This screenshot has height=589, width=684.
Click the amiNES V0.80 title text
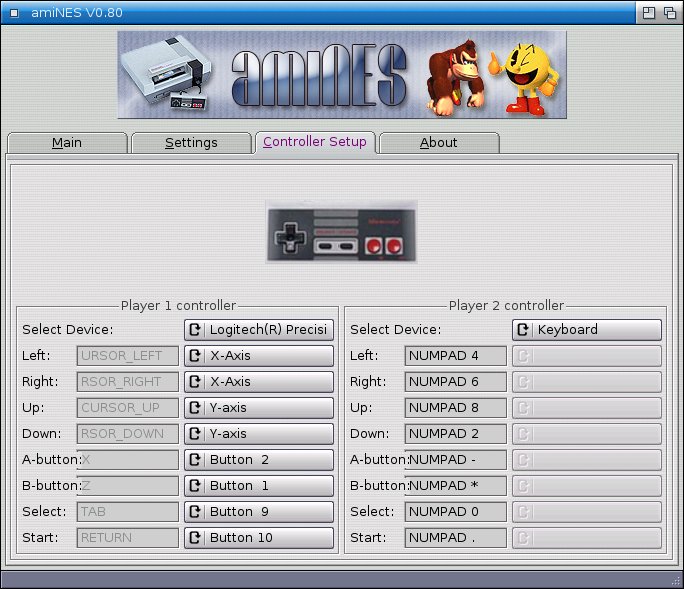pyautogui.click(x=77, y=13)
